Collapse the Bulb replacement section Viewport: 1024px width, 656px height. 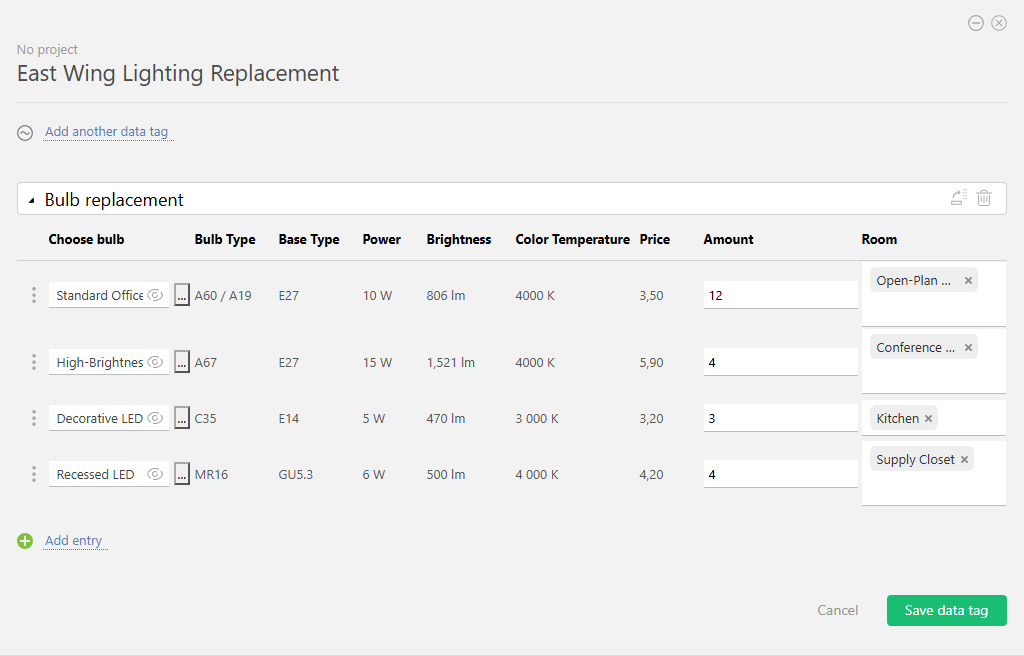[x=31, y=201]
